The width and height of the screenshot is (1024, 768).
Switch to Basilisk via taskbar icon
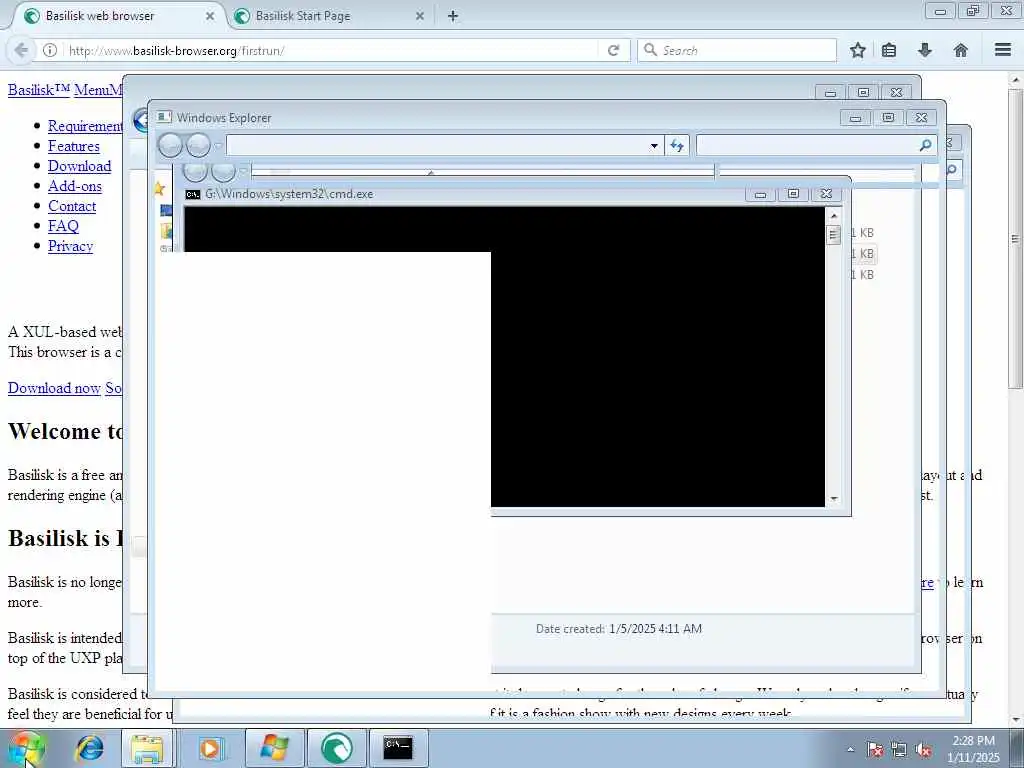337,748
